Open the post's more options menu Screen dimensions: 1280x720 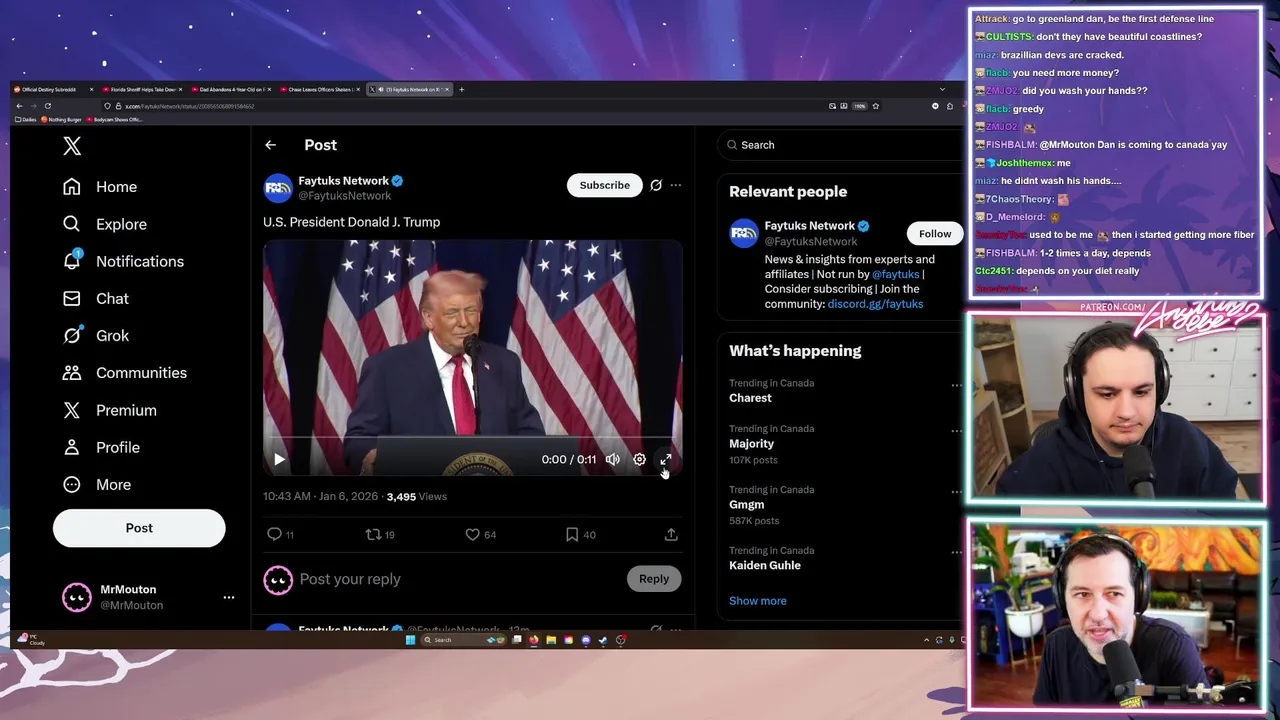coord(676,185)
